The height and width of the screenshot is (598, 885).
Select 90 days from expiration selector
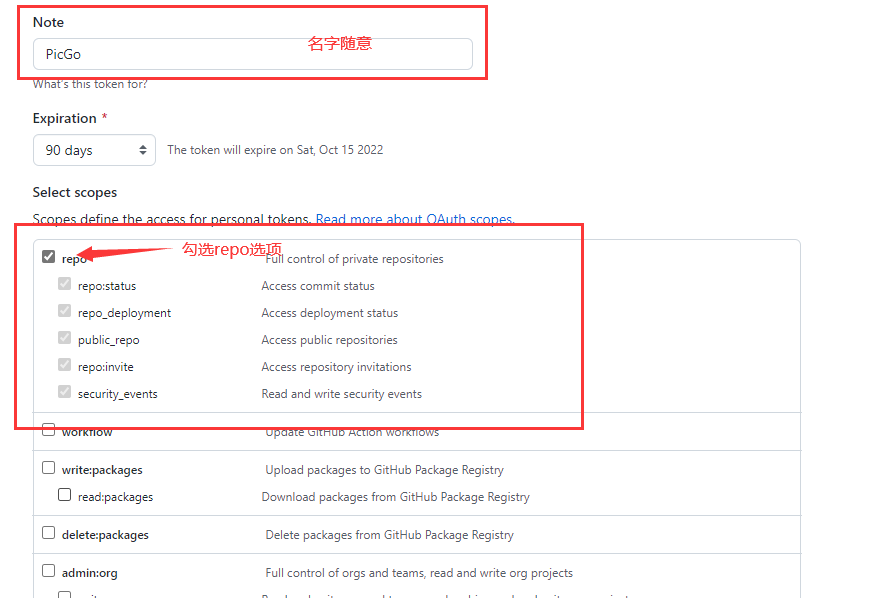94,149
